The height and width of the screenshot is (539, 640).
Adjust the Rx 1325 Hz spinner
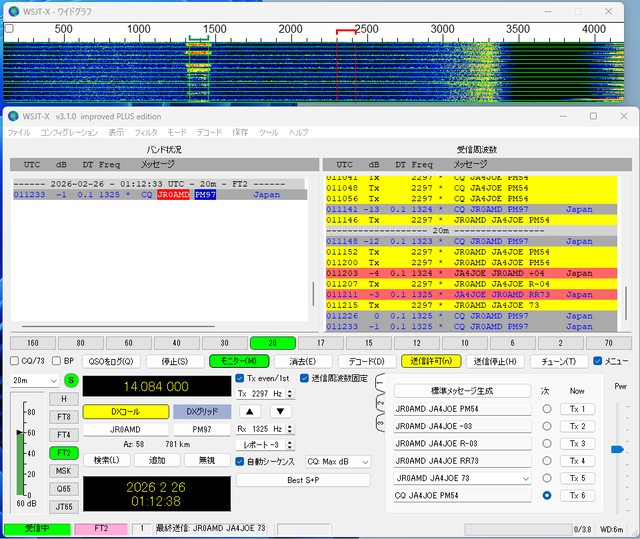point(290,429)
